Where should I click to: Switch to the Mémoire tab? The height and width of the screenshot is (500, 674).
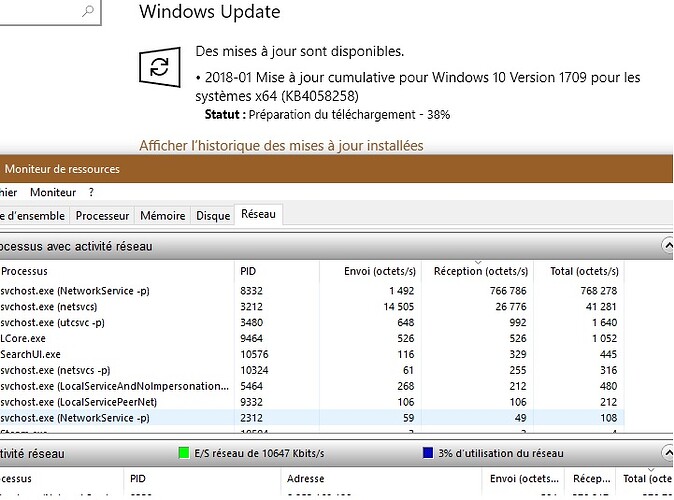(162, 215)
